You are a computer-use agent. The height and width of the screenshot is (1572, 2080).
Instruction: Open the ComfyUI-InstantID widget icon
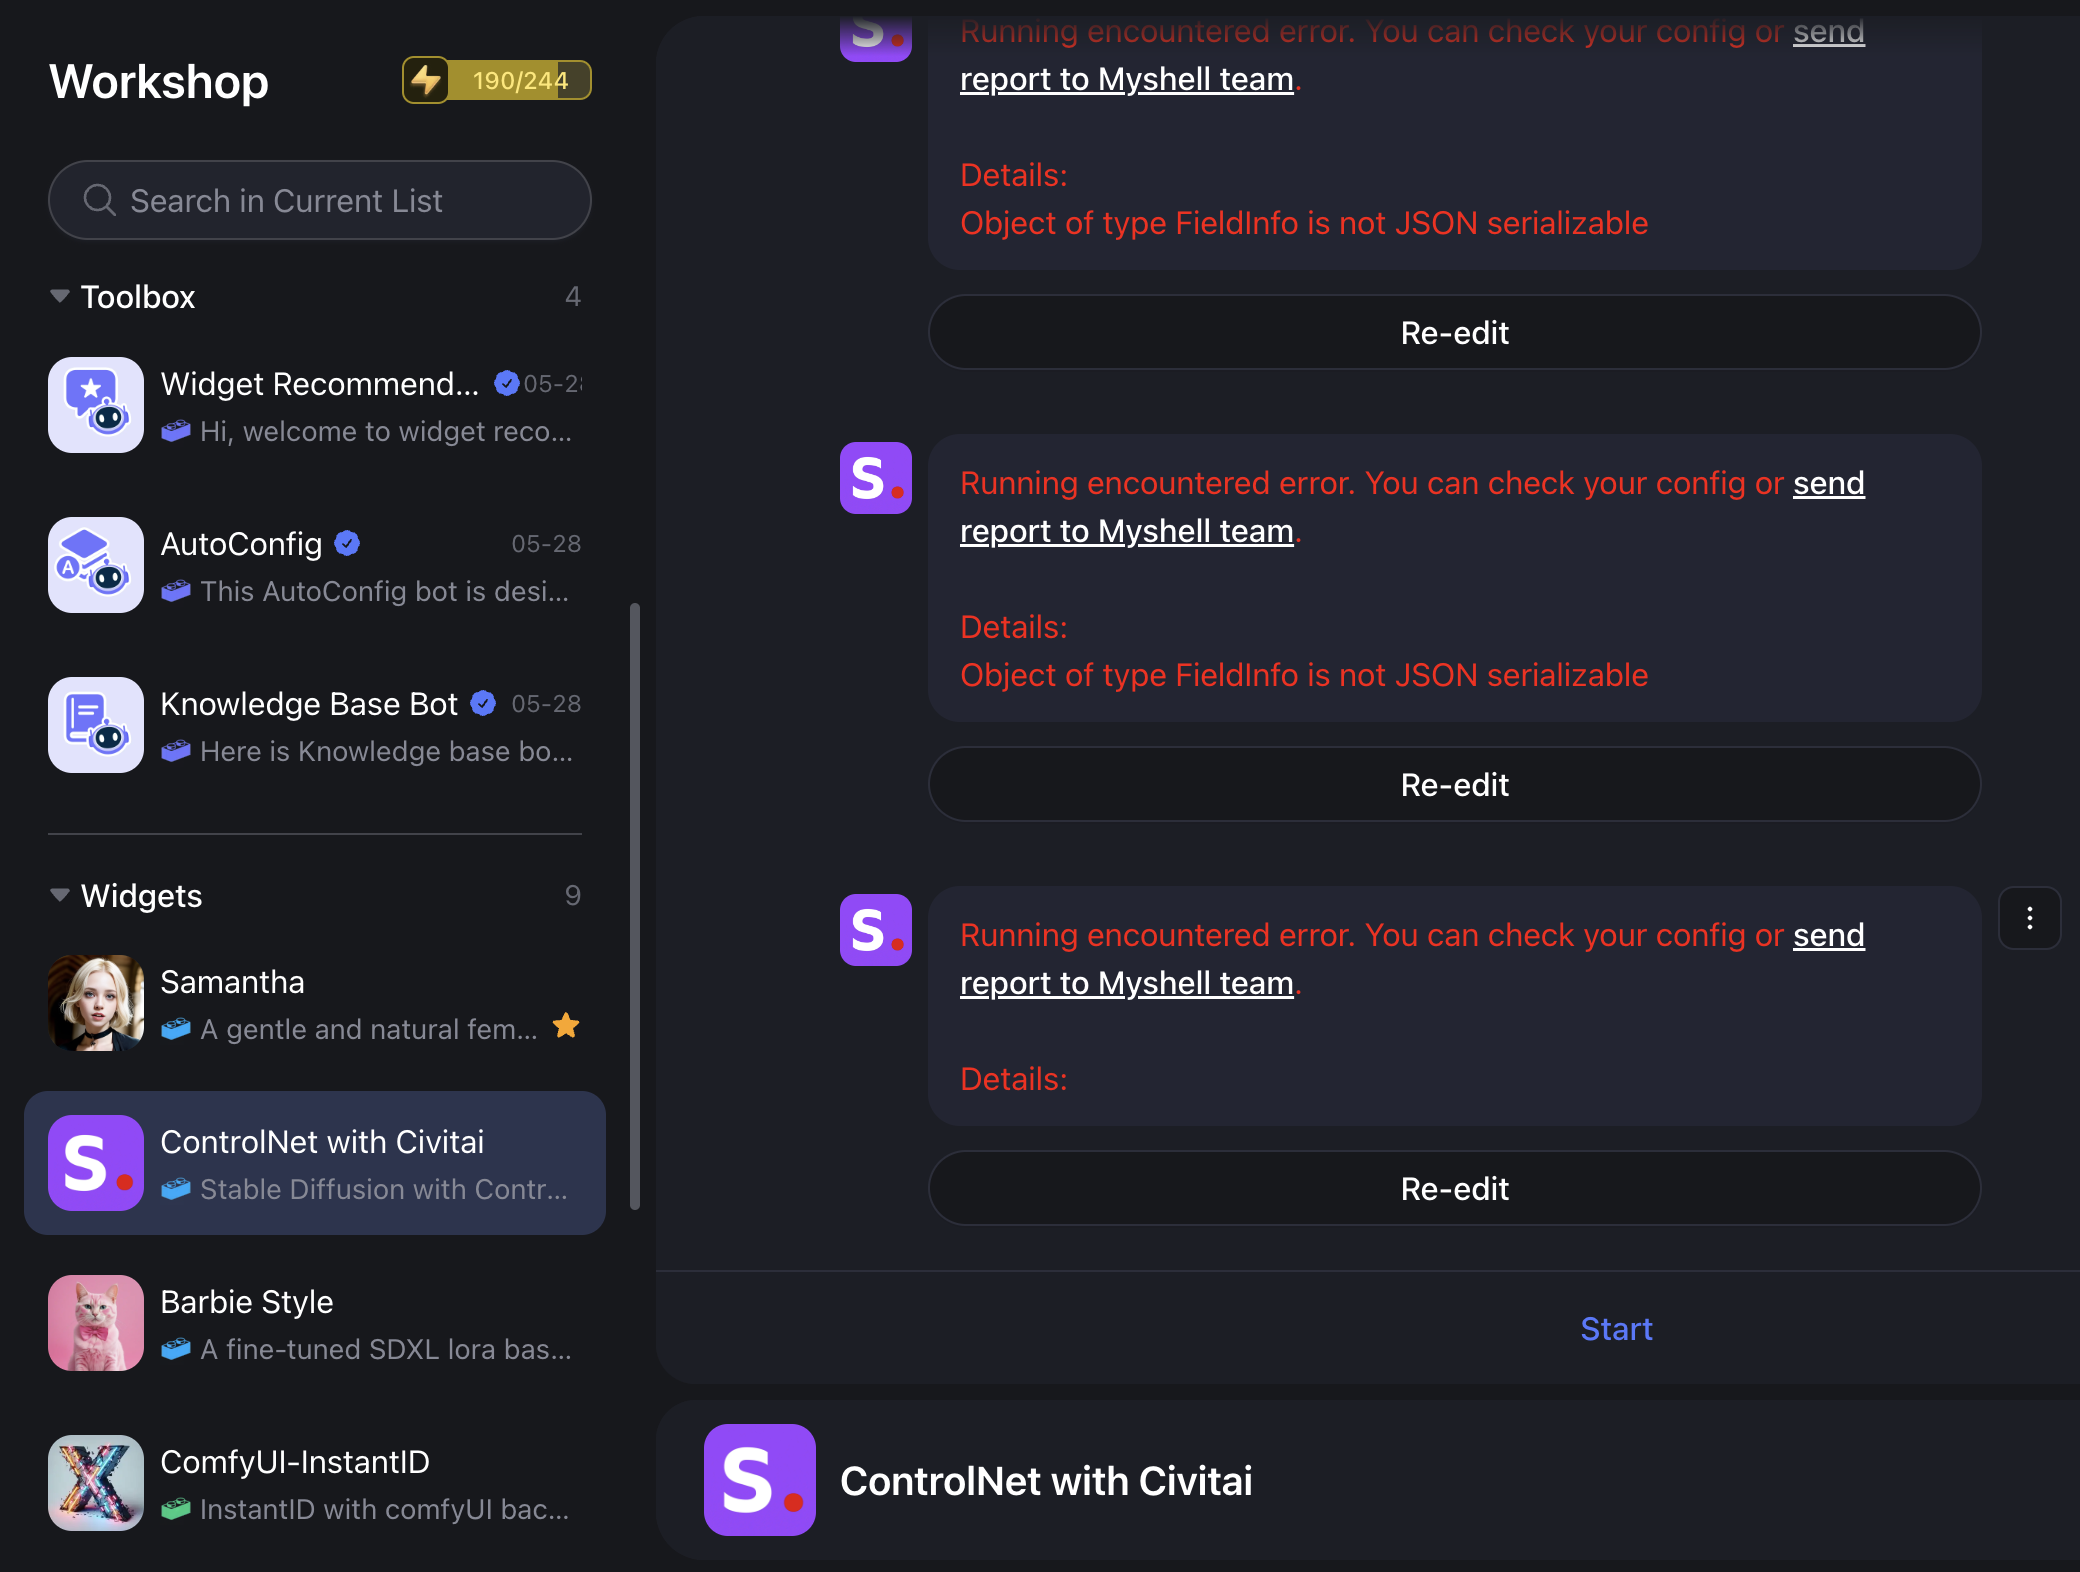[96, 1483]
